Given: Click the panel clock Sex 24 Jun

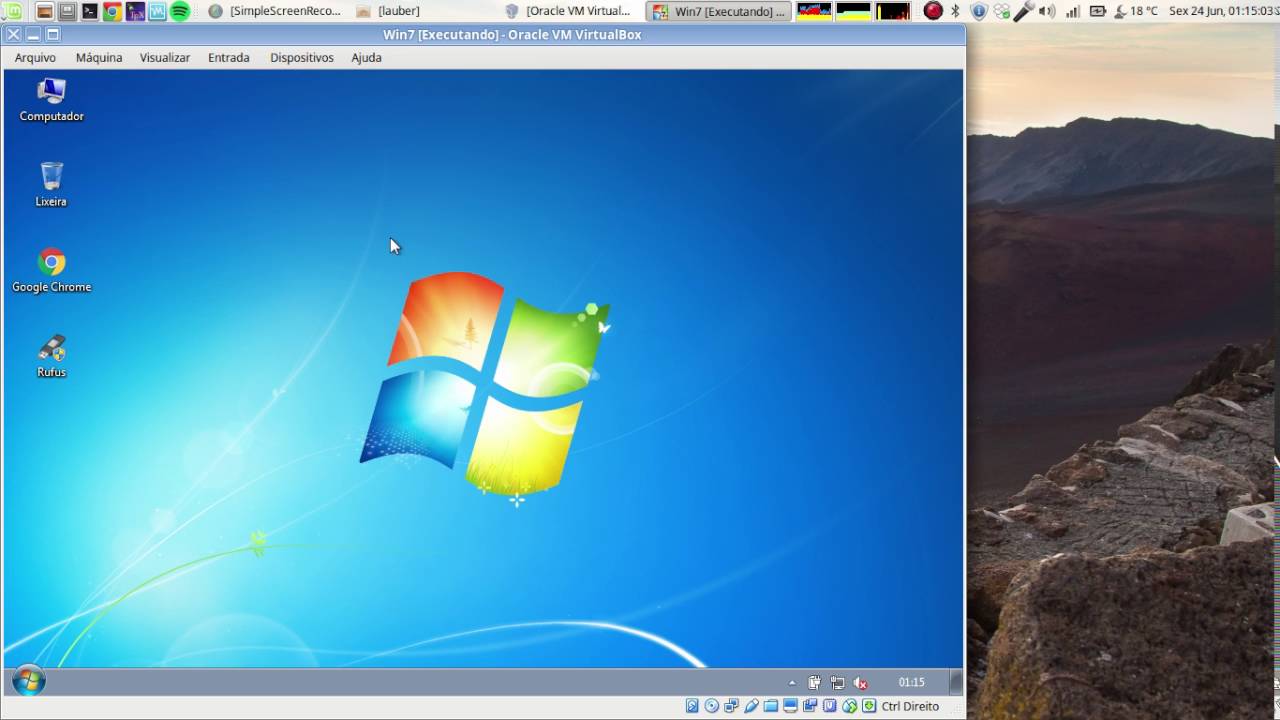Looking at the screenshot, I should (1224, 12).
